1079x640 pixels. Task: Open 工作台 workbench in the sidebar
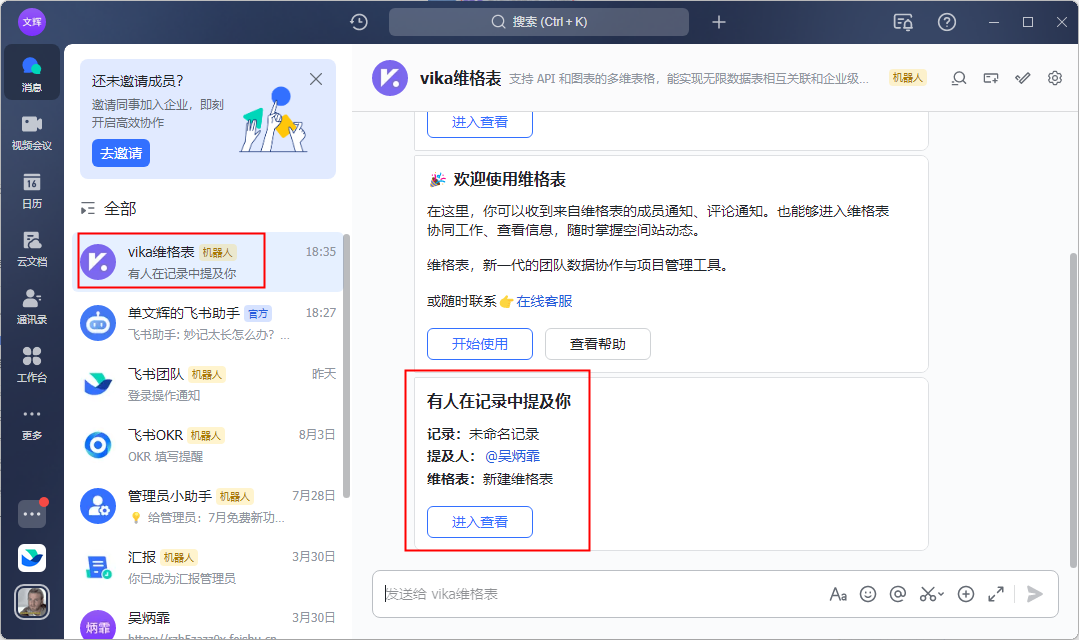pos(32,364)
